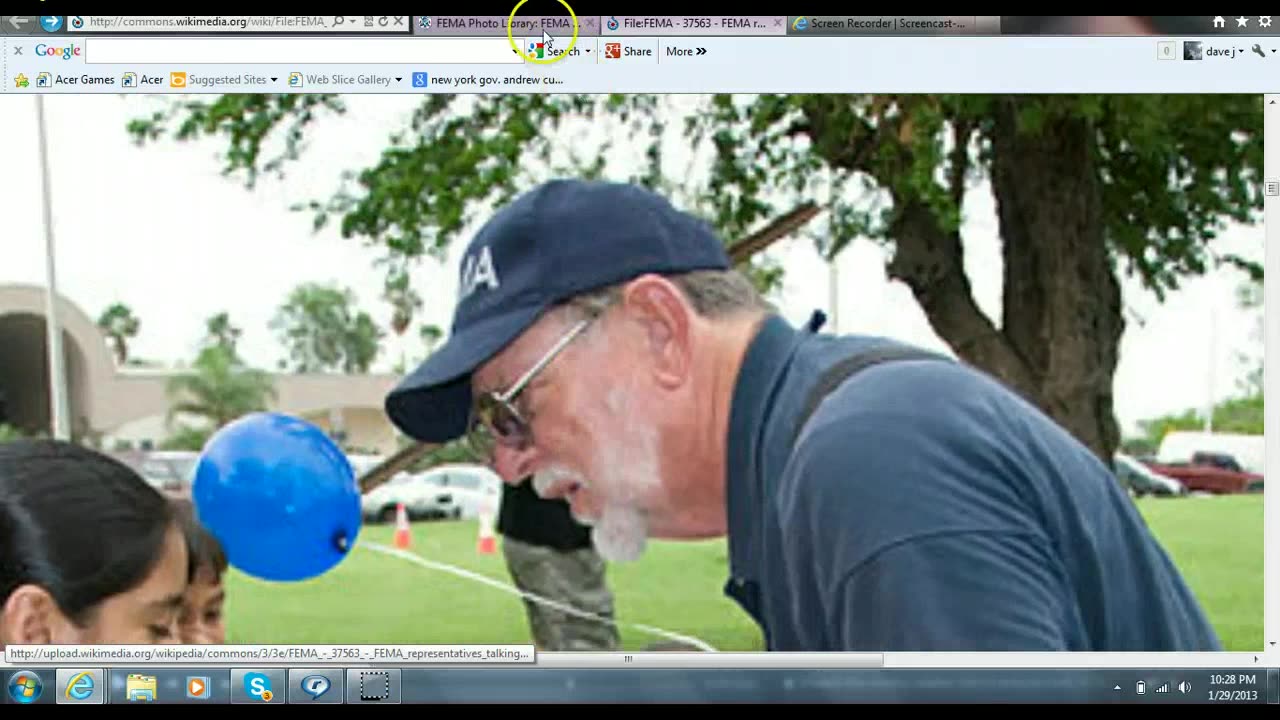The image size is (1280, 720).
Task: Open the notifications counter box showing 0
Action: [x=1166, y=51]
